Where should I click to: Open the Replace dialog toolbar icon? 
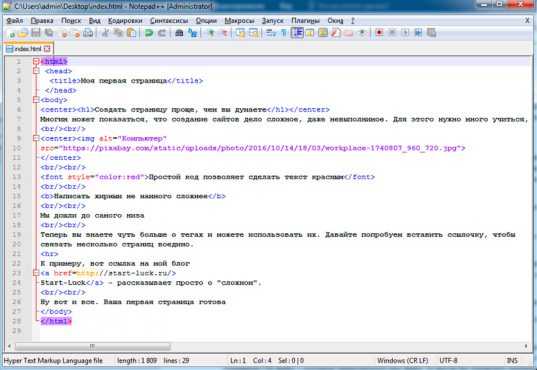click(193, 33)
